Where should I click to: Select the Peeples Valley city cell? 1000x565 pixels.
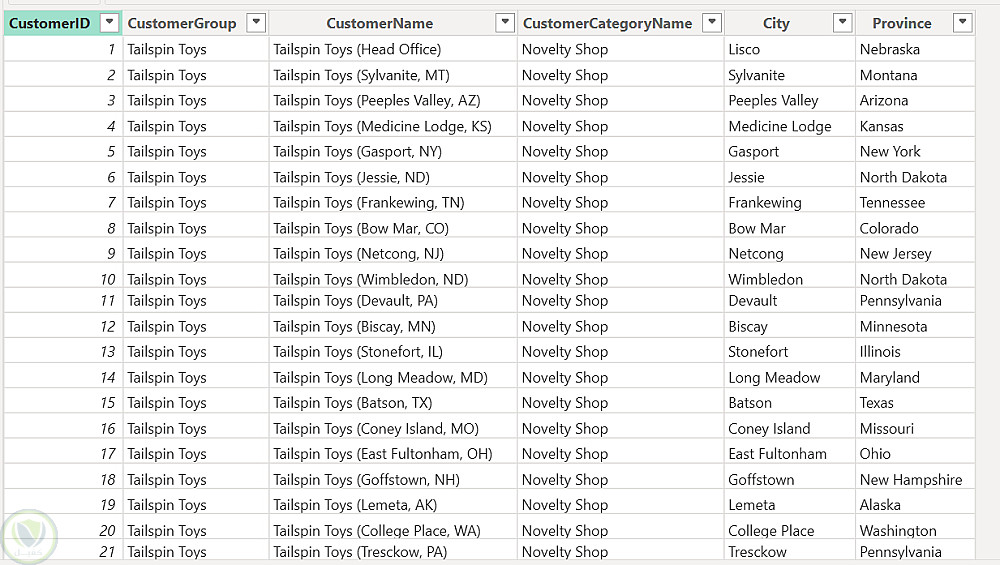click(x=773, y=100)
